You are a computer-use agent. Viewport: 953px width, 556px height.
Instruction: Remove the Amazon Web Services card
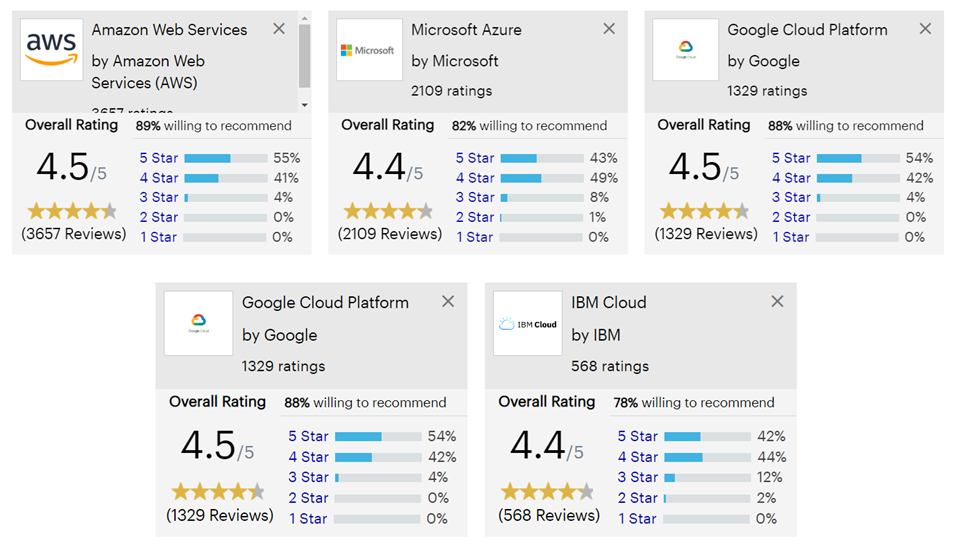coord(279,29)
